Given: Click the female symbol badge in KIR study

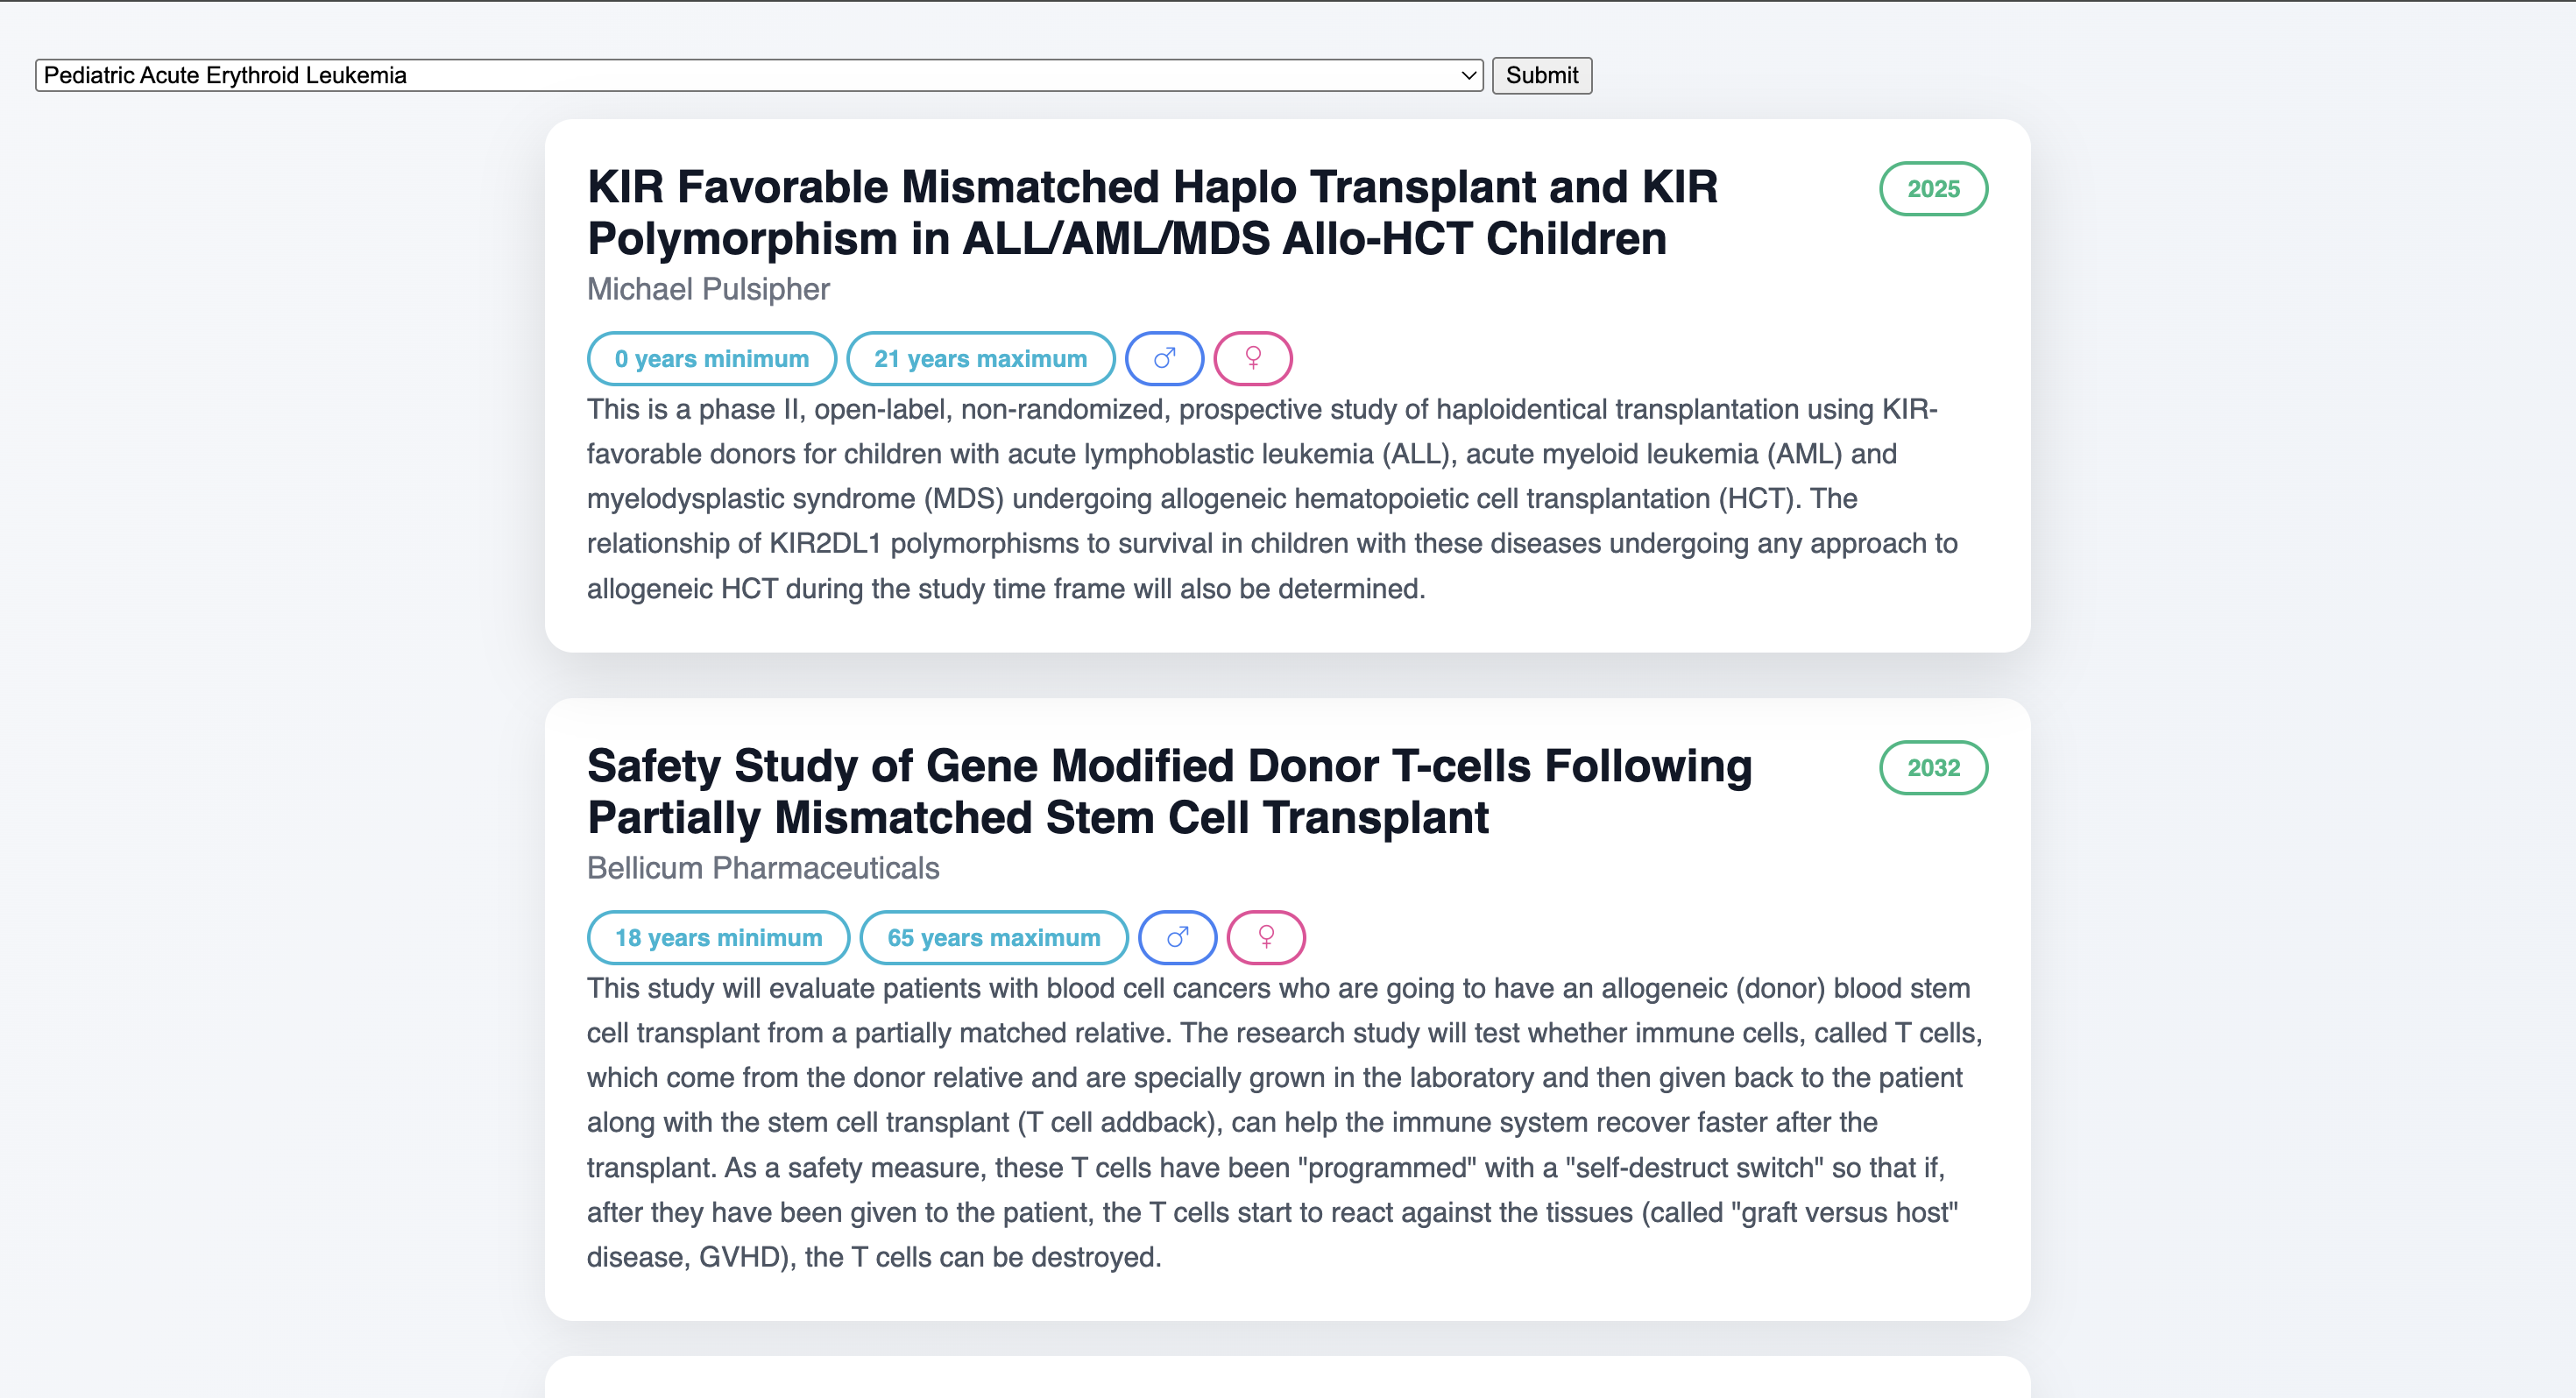Looking at the screenshot, I should click(1253, 358).
